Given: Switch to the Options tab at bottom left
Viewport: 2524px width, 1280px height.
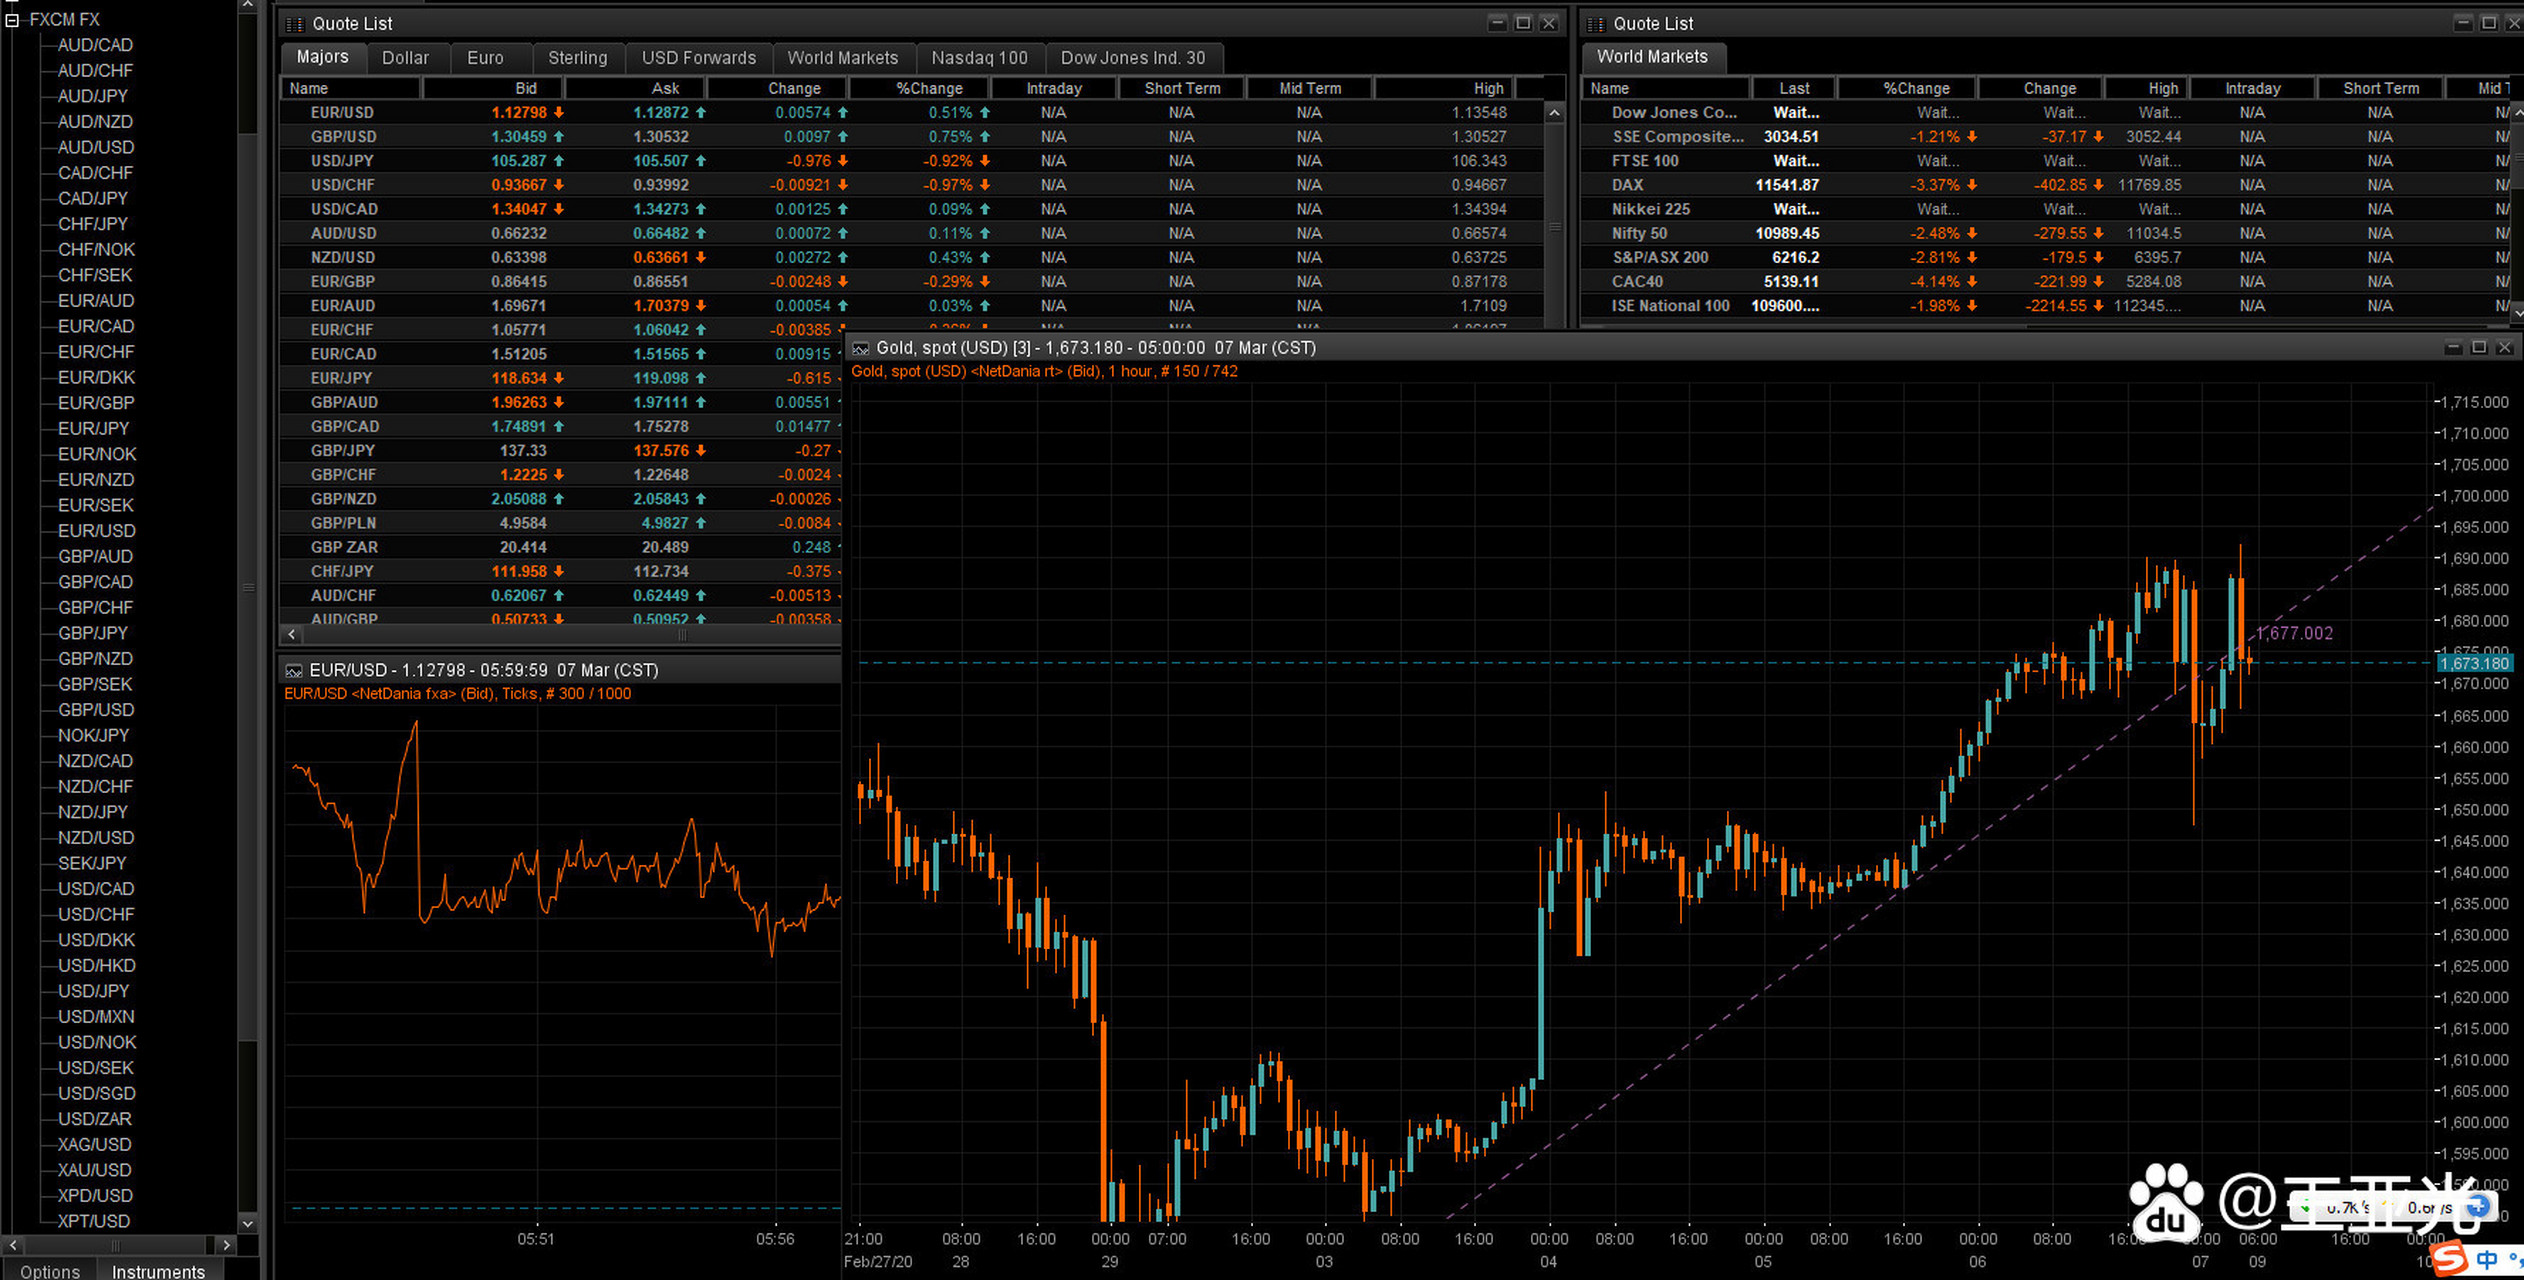Looking at the screenshot, I should tap(50, 1271).
